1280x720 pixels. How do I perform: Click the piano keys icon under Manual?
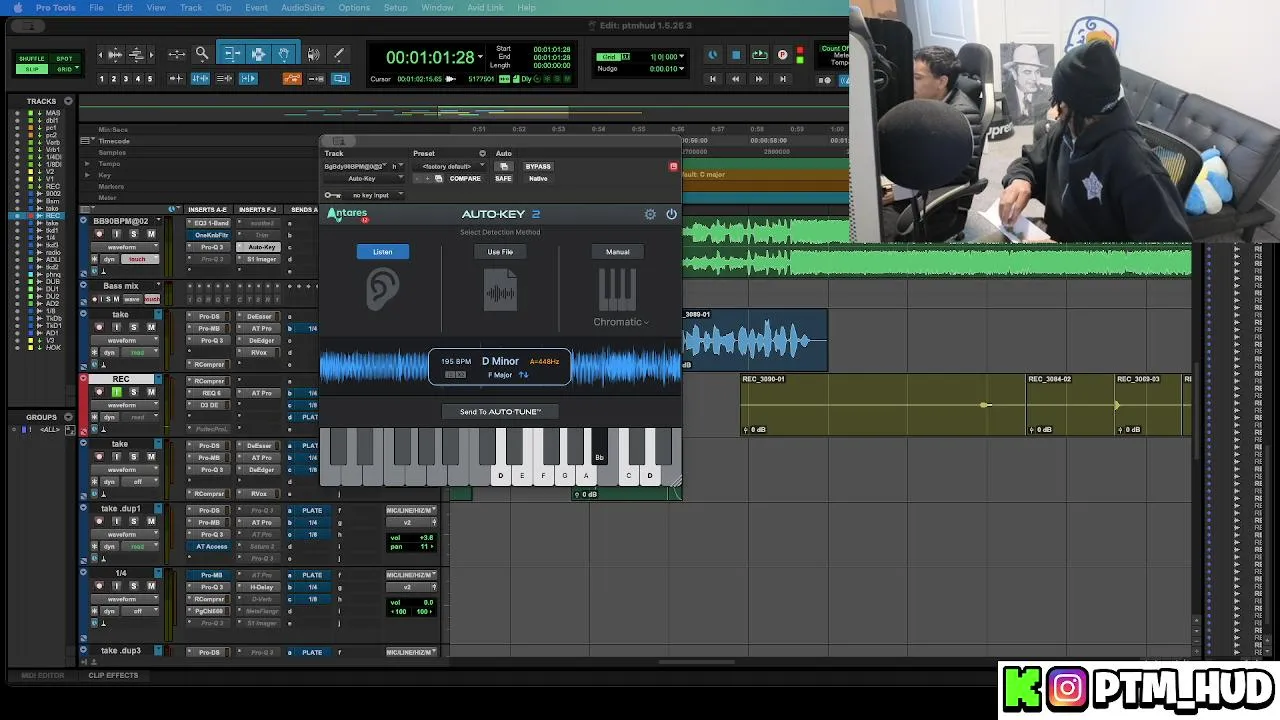coord(617,289)
